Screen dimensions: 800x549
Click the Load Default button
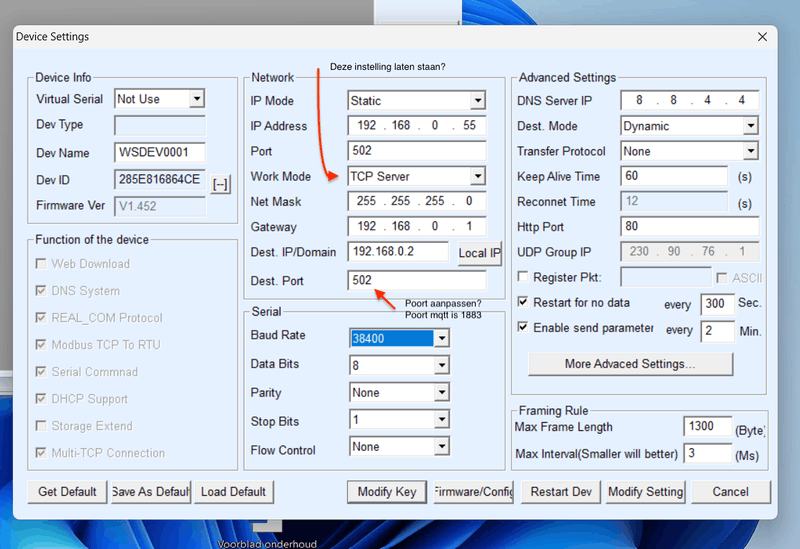pos(234,492)
